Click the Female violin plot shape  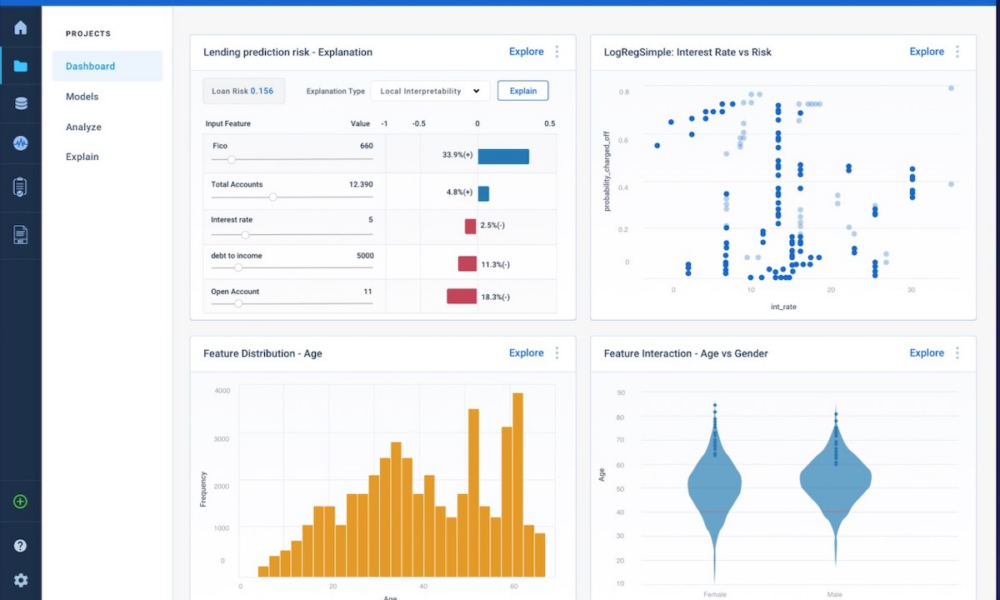(714, 487)
